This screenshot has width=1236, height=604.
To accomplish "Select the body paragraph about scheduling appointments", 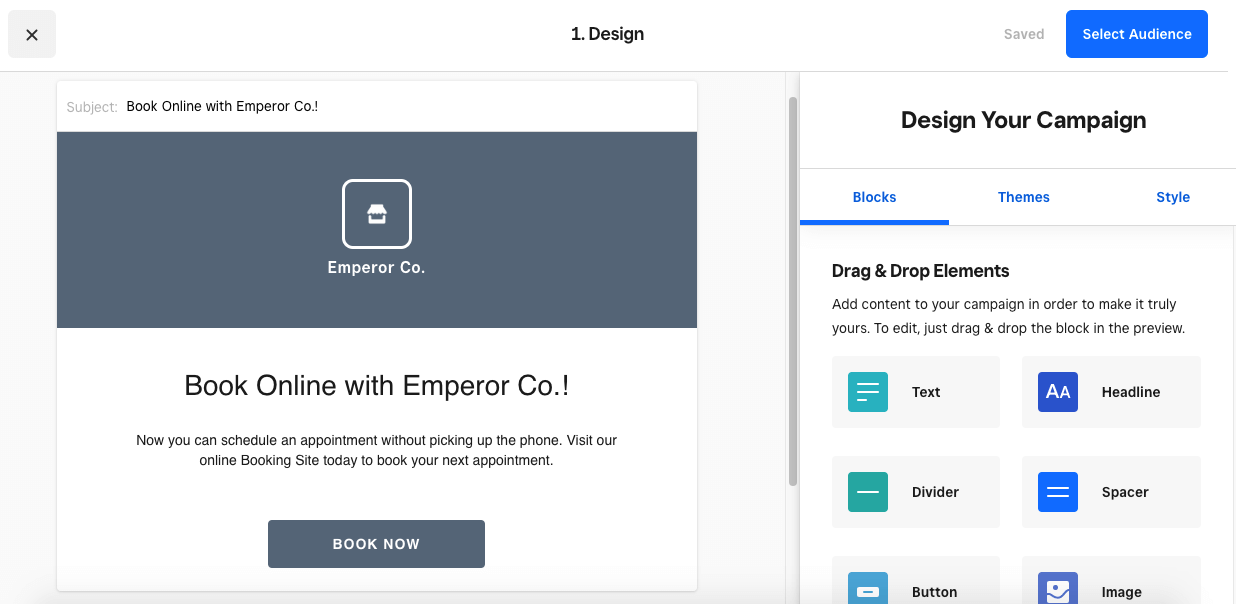I will click(377, 451).
